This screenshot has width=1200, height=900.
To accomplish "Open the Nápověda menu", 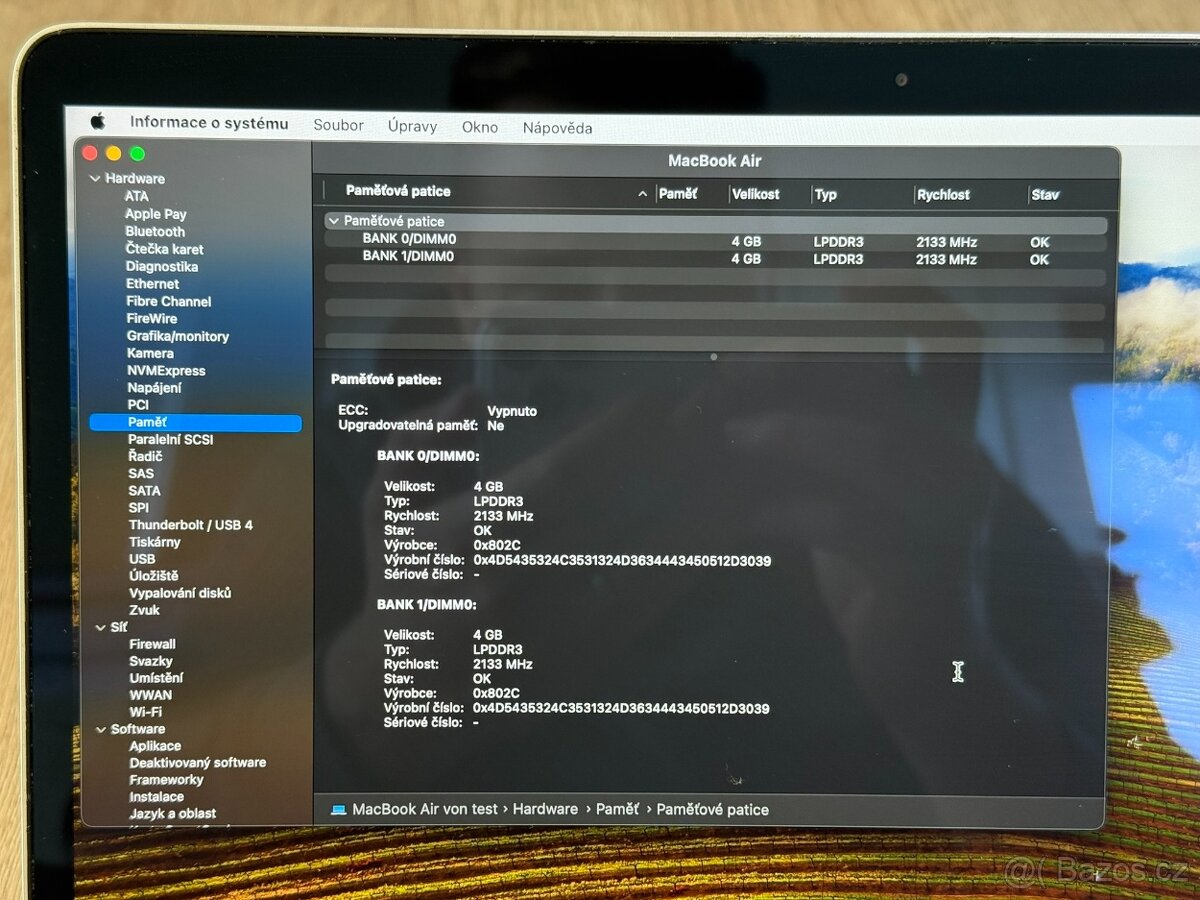I will (x=557, y=128).
